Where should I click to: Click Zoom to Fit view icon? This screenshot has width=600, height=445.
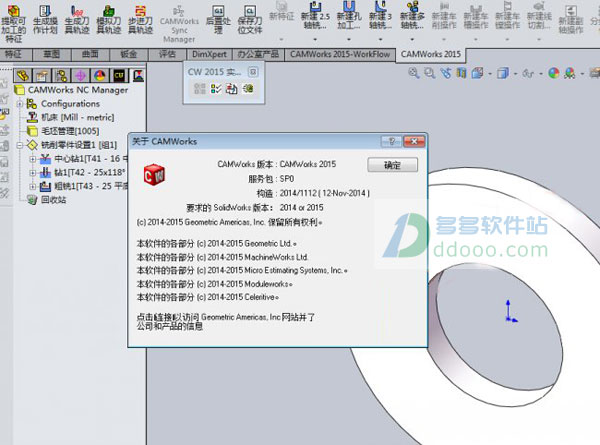pyautogui.click(x=414, y=73)
